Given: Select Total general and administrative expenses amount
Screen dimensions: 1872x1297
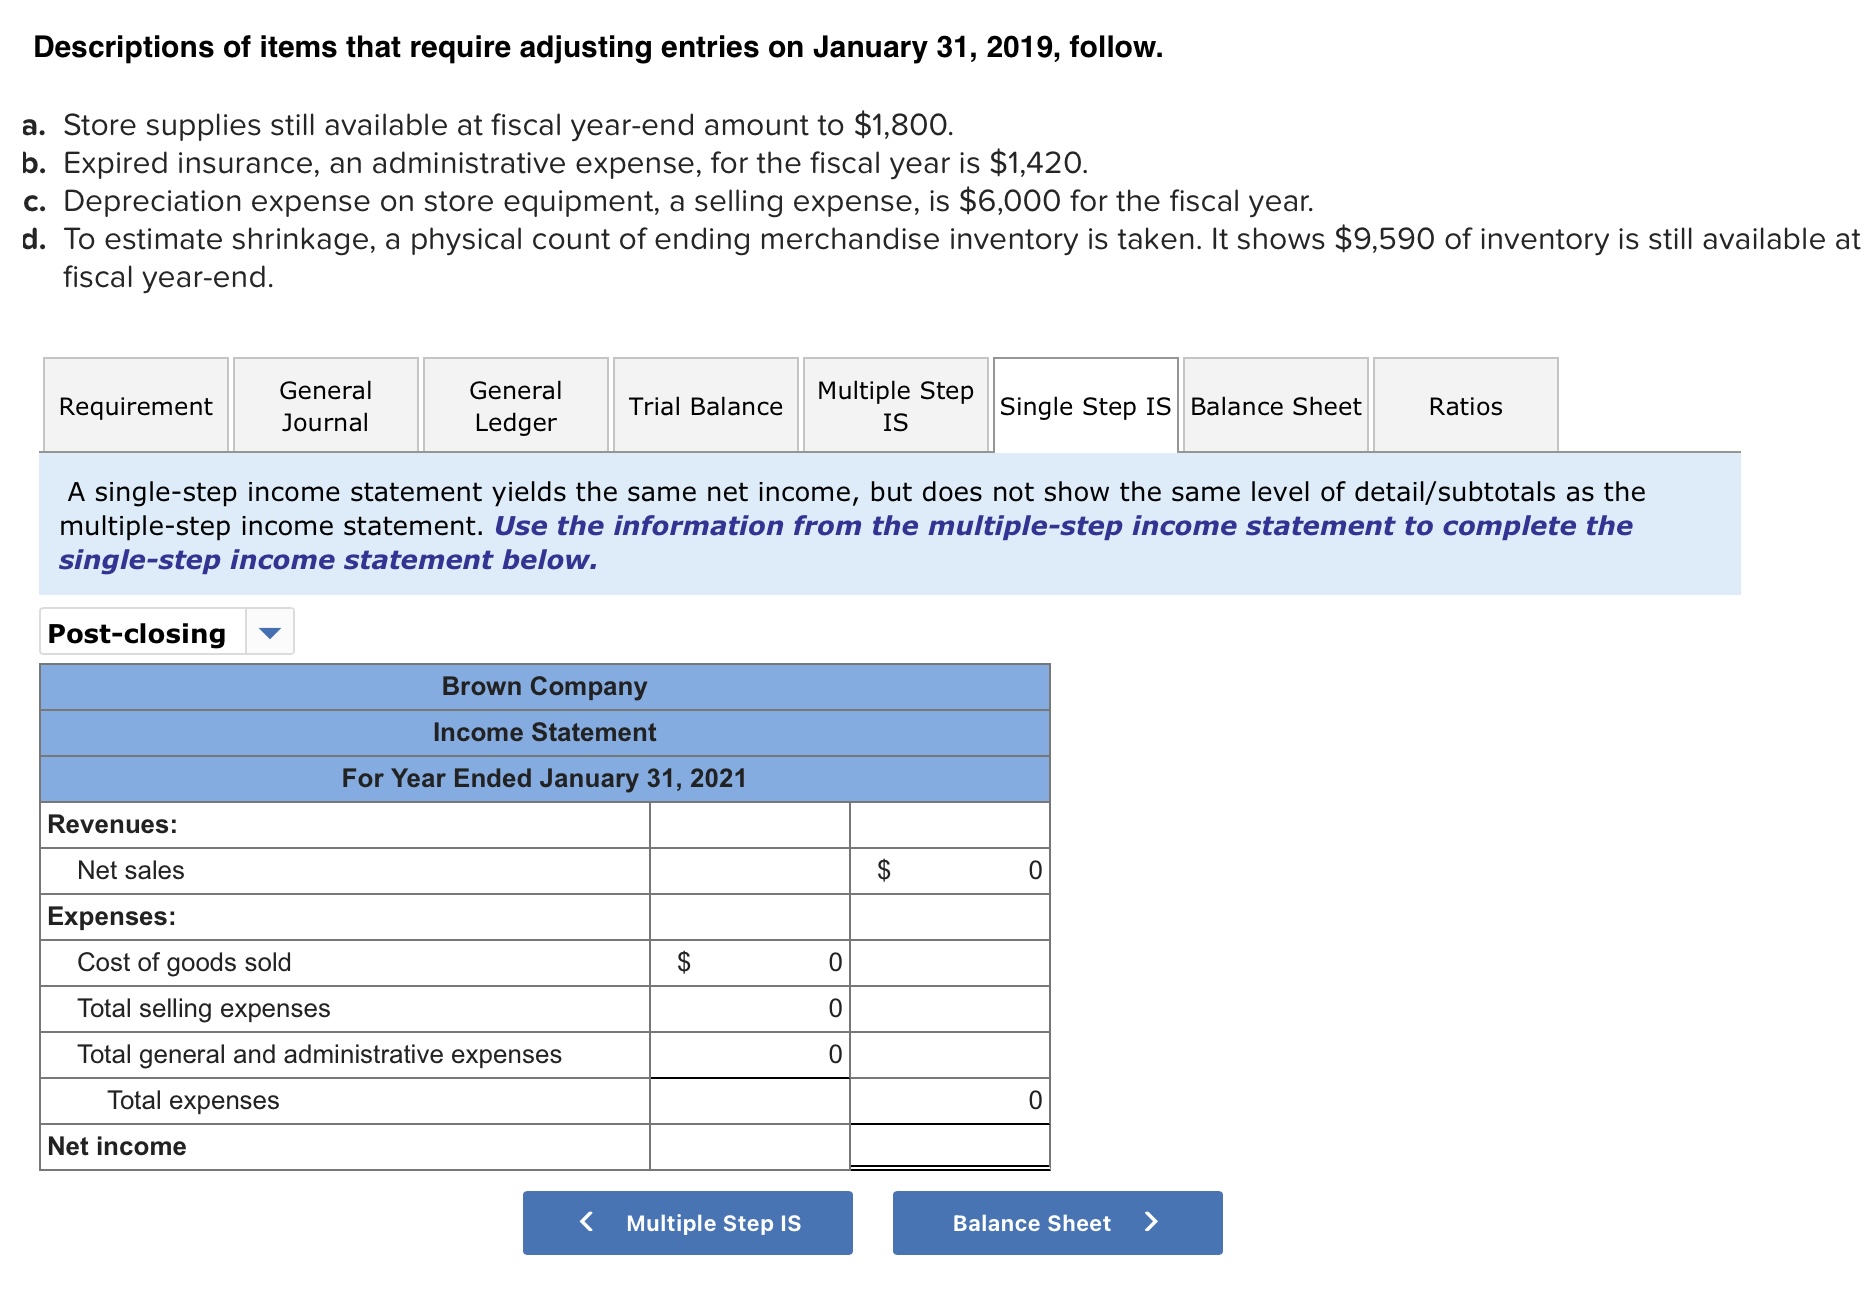Looking at the screenshot, I should point(750,1055).
